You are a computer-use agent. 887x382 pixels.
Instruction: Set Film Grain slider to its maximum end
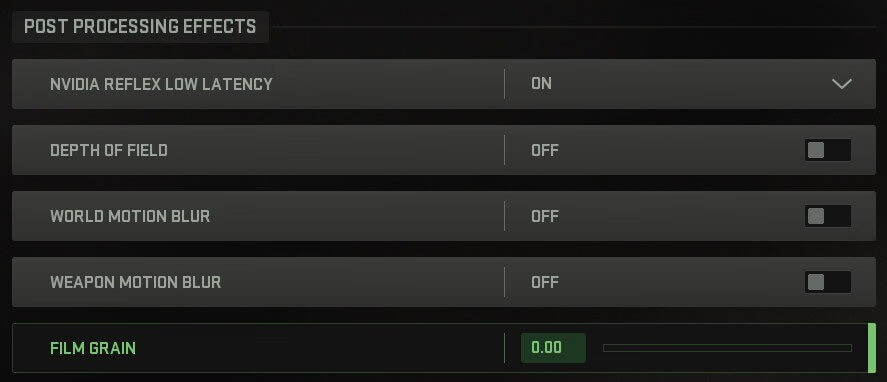[850, 348]
